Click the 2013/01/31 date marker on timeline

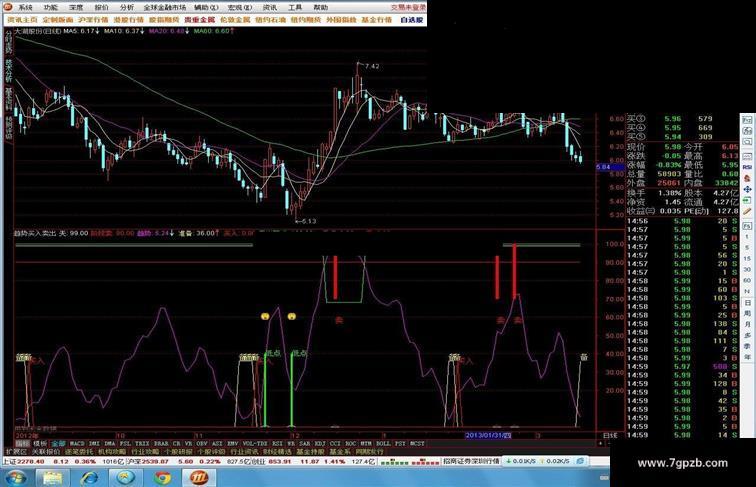pyautogui.click(x=488, y=435)
